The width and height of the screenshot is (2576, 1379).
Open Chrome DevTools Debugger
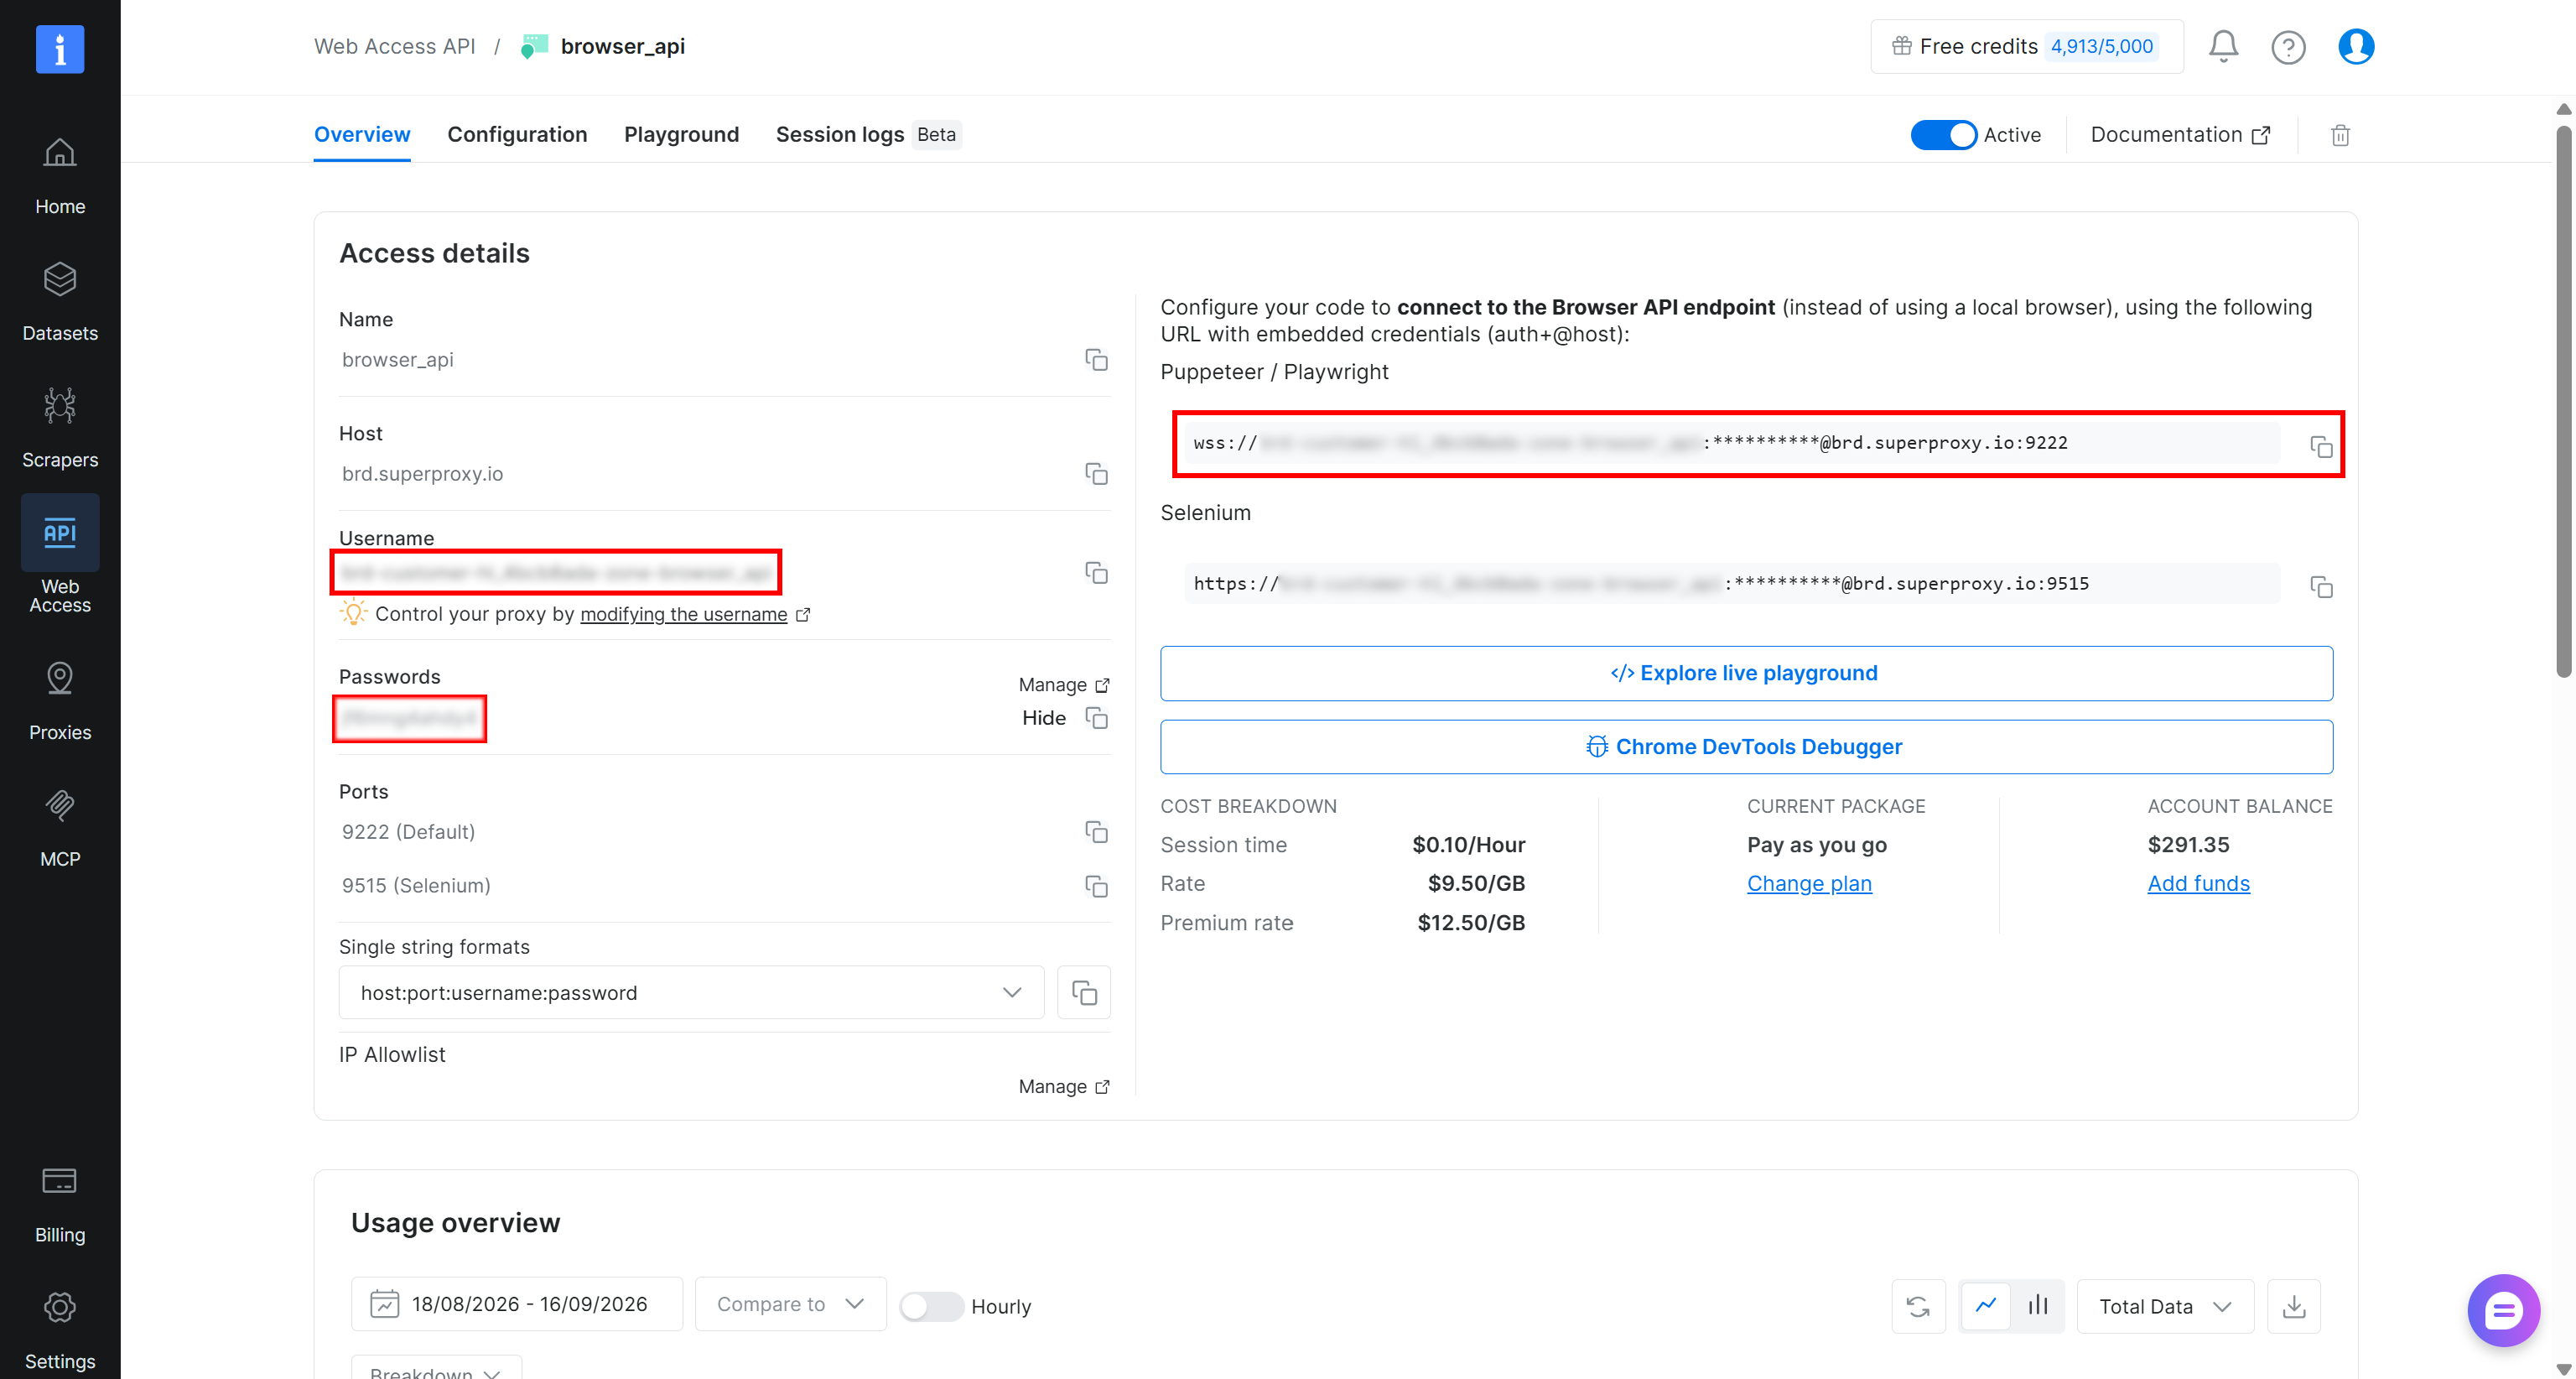(1746, 747)
